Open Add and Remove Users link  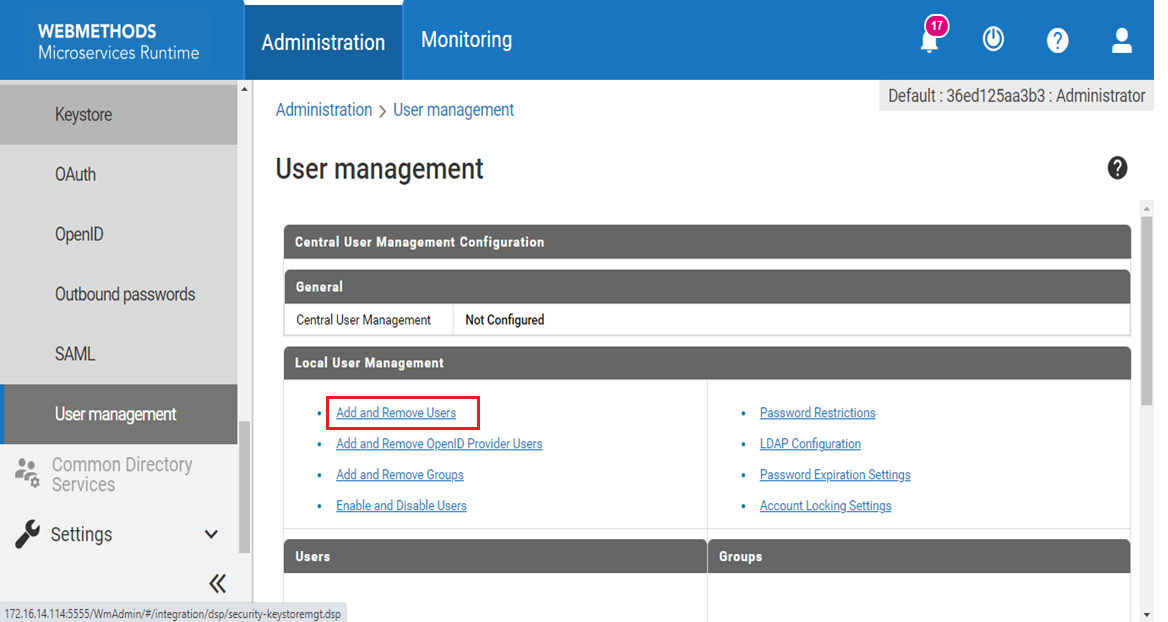pos(396,413)
